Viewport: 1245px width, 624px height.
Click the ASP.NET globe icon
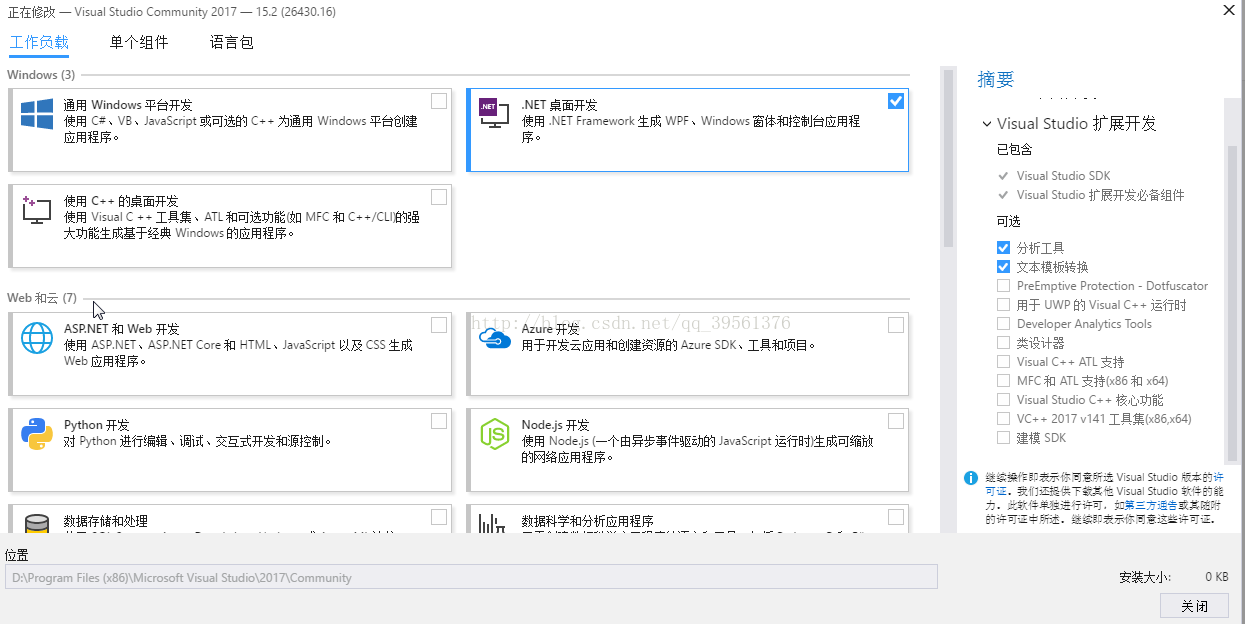pos(37,338)
